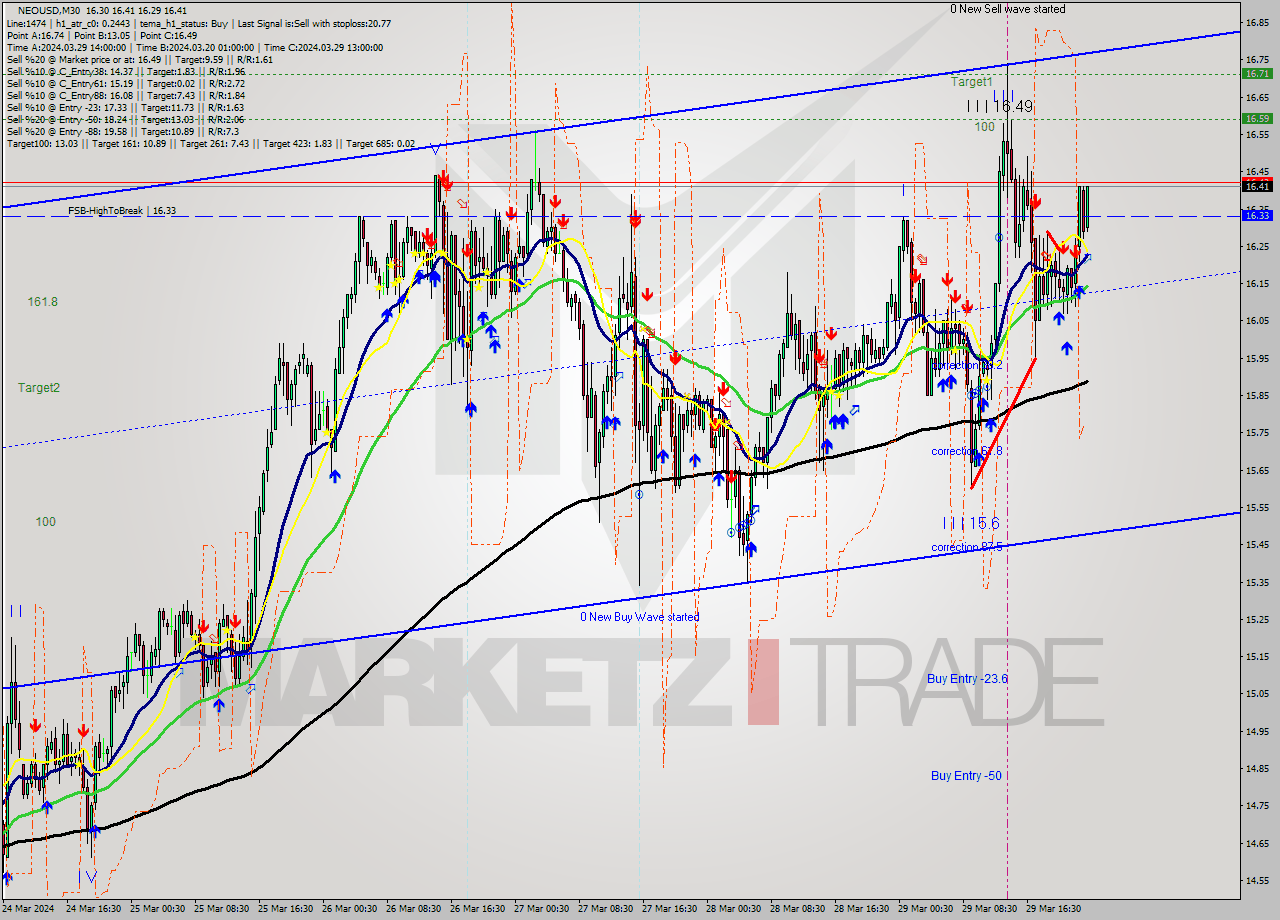Click the 'I I I 15.6' wave label
The image size is (1280, 920).
[970, 524]
